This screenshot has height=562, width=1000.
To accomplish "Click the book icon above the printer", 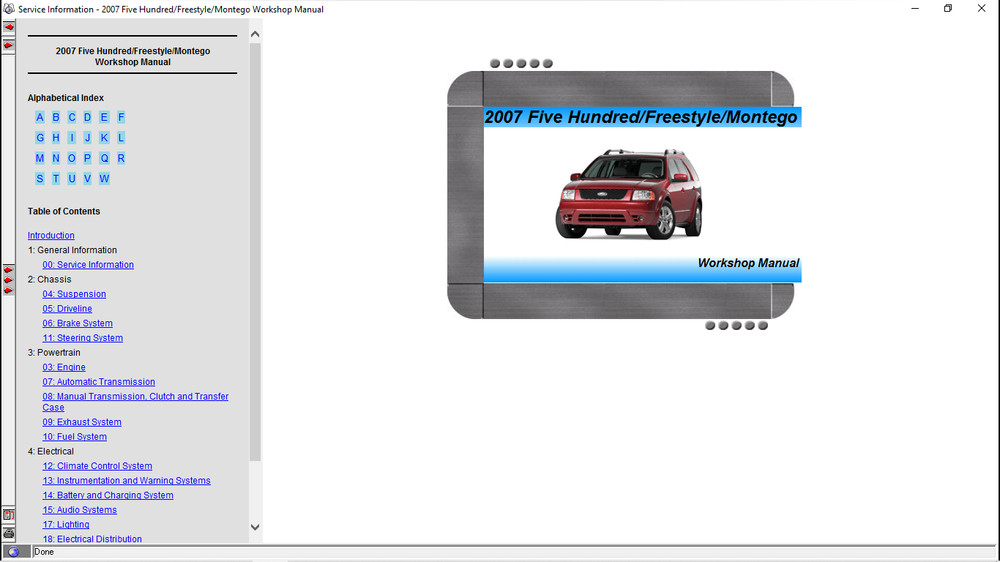I will tap(9, 515).
